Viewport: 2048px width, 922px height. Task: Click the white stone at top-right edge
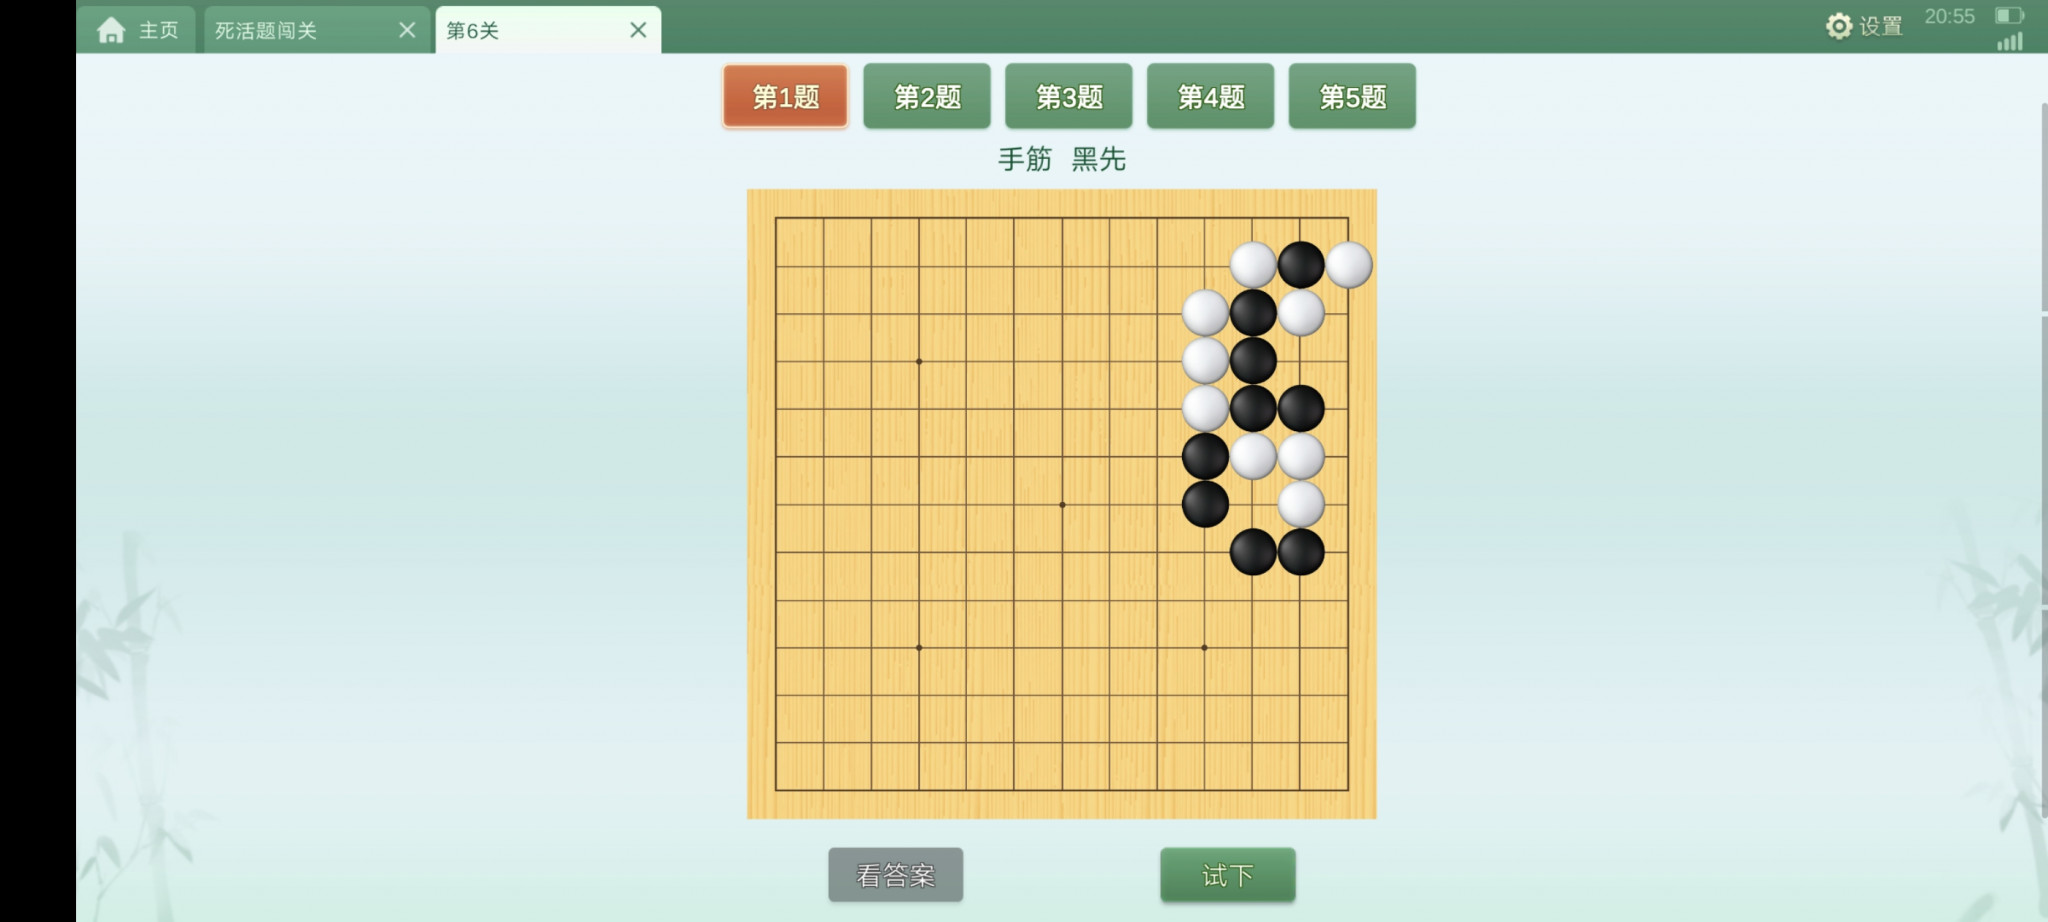pyautogui.click(x=1348, y=265)
